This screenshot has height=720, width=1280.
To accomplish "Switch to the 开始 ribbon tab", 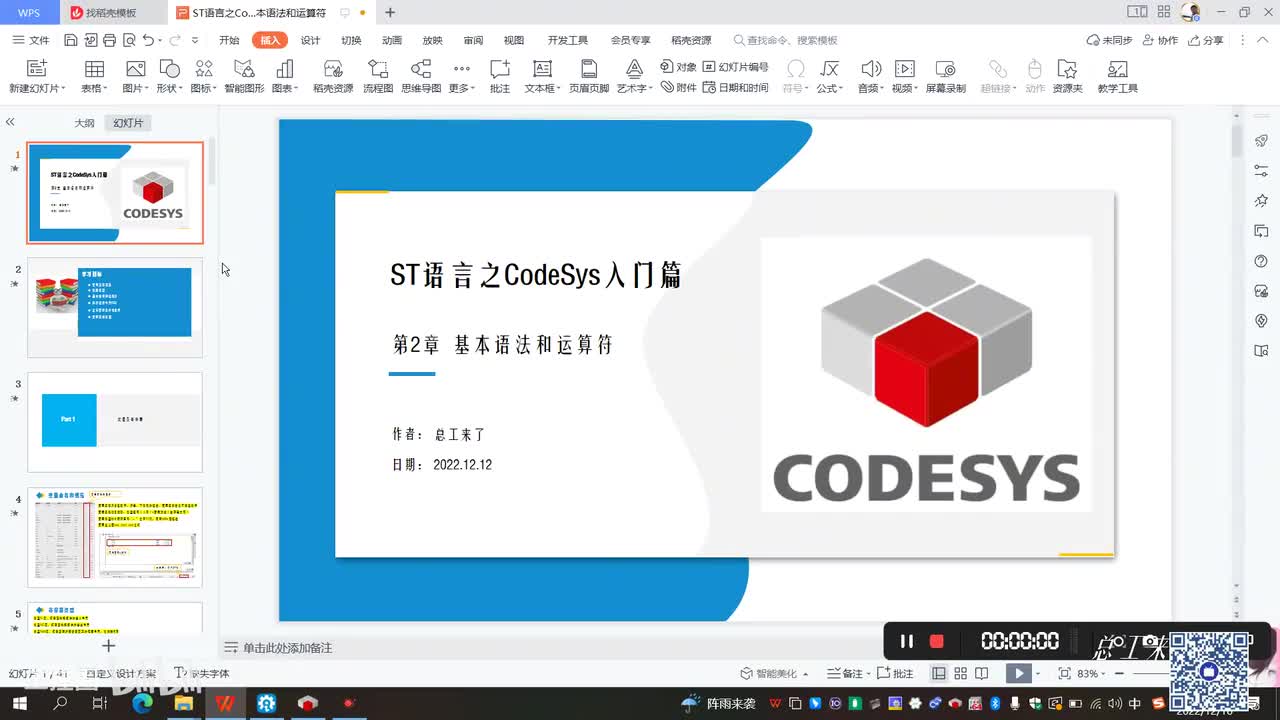I will (x=229, y=40).
